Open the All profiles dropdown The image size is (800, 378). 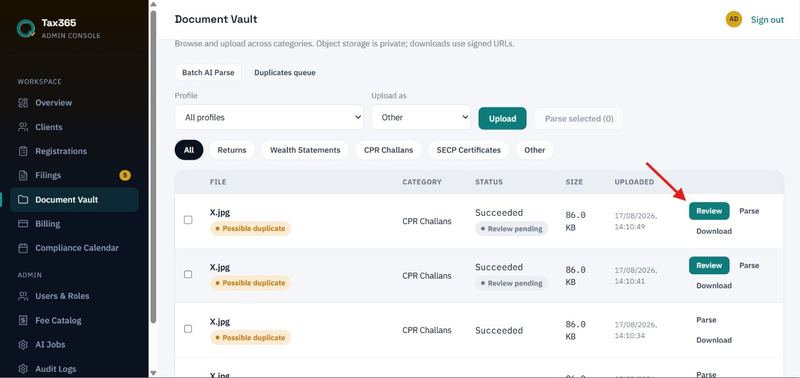point(269,117)
